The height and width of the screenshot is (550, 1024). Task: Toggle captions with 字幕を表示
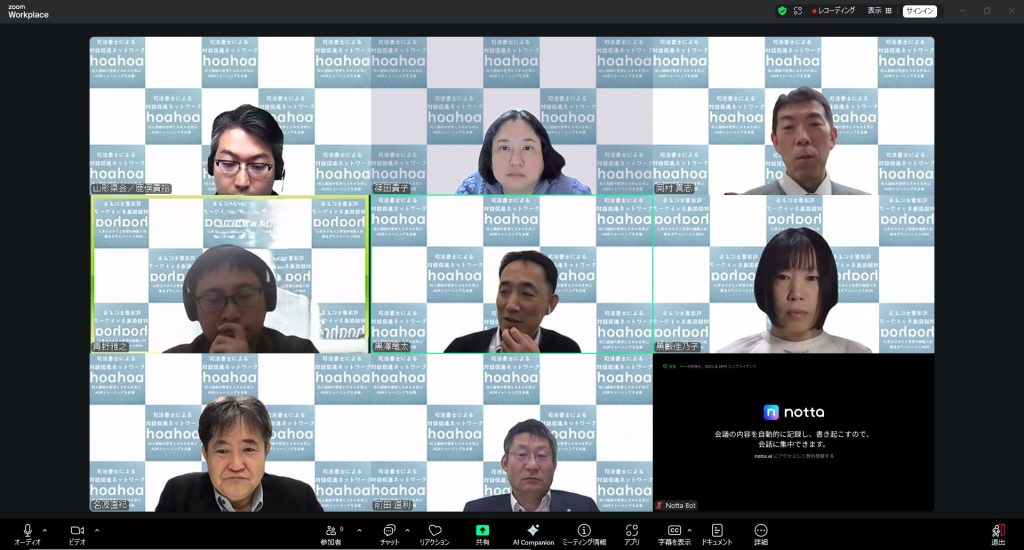pos(675,531)
